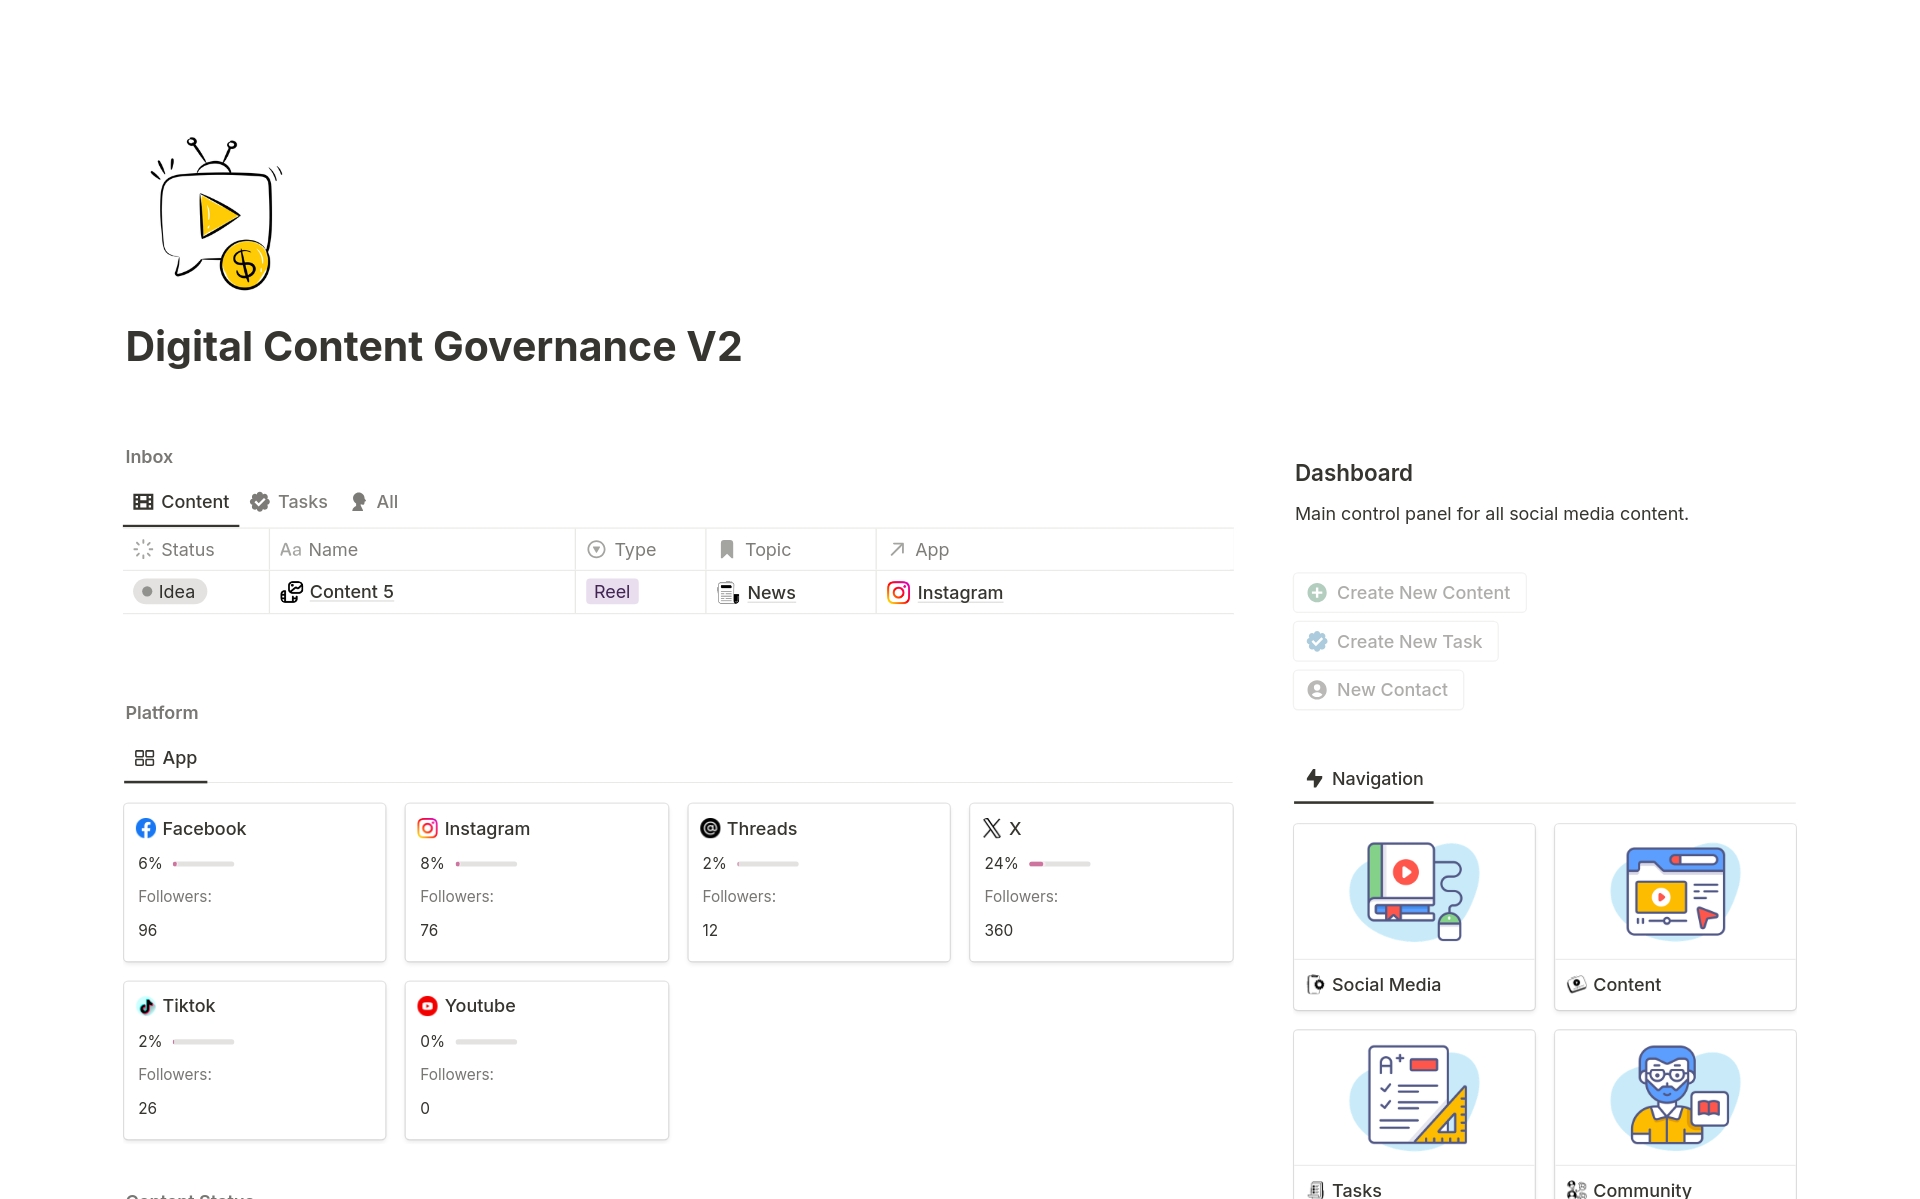Switch to the Tasks tab in Inbox
The image size is (1920, 1199).
pyautogui.click(x=290, y=501)
